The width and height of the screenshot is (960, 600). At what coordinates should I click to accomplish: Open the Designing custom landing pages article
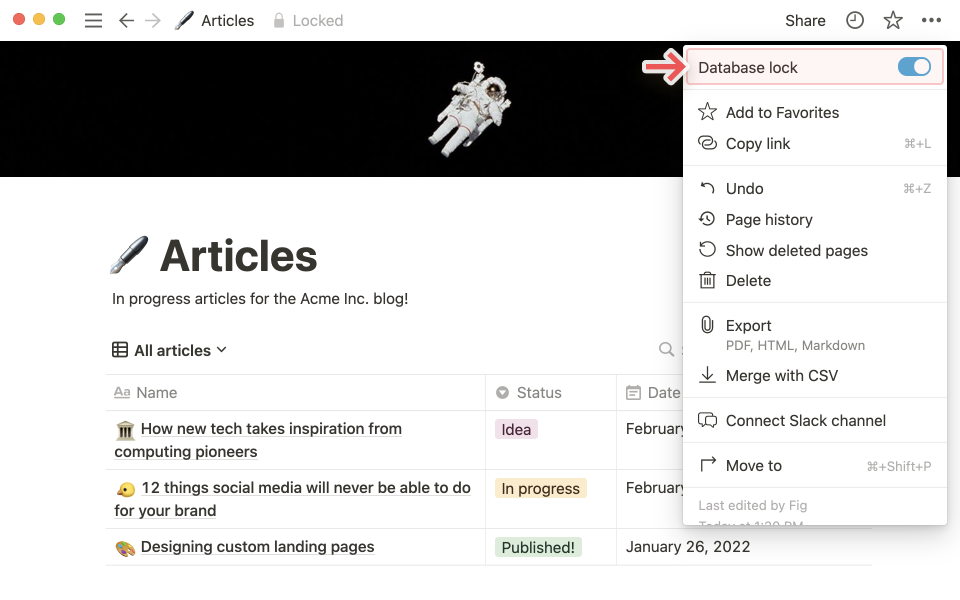point(257,547)
